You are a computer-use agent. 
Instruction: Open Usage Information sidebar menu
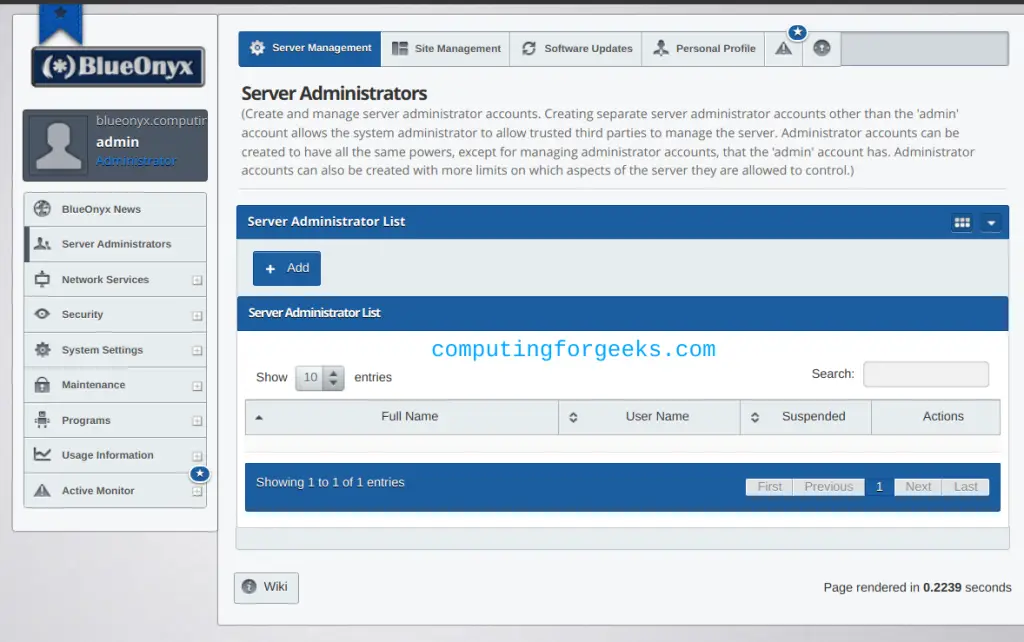tap(116, 455)
